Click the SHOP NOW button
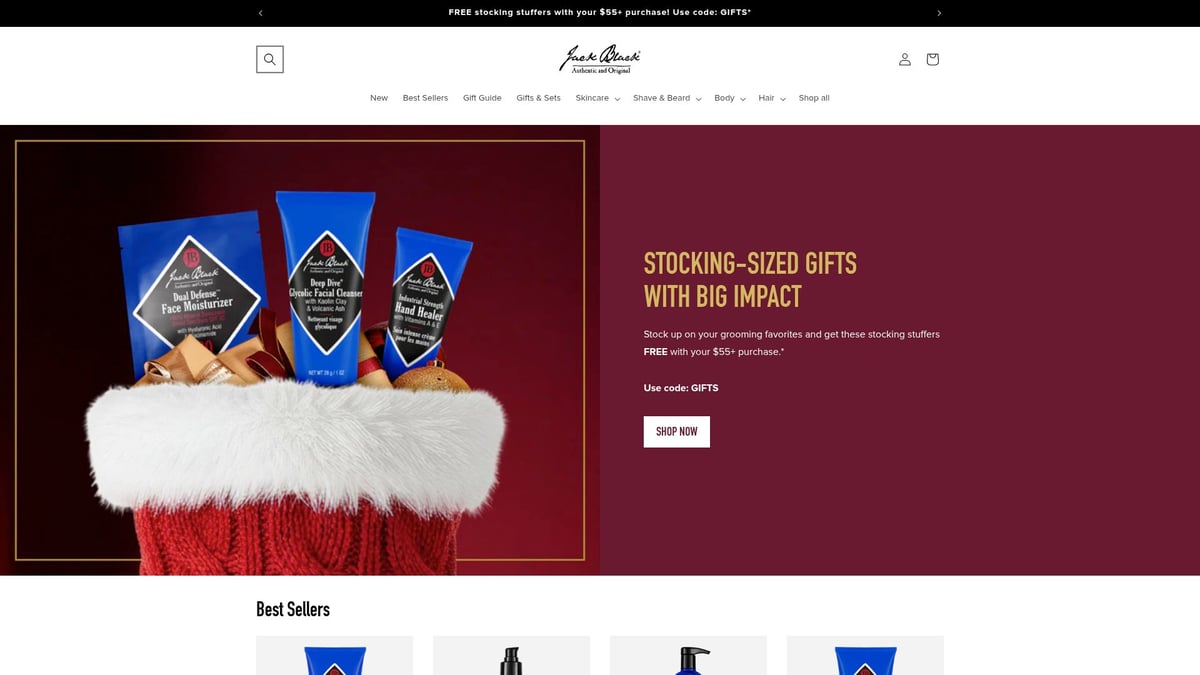The height and width of the screenshot is (675, 1200). pos(677,432)
